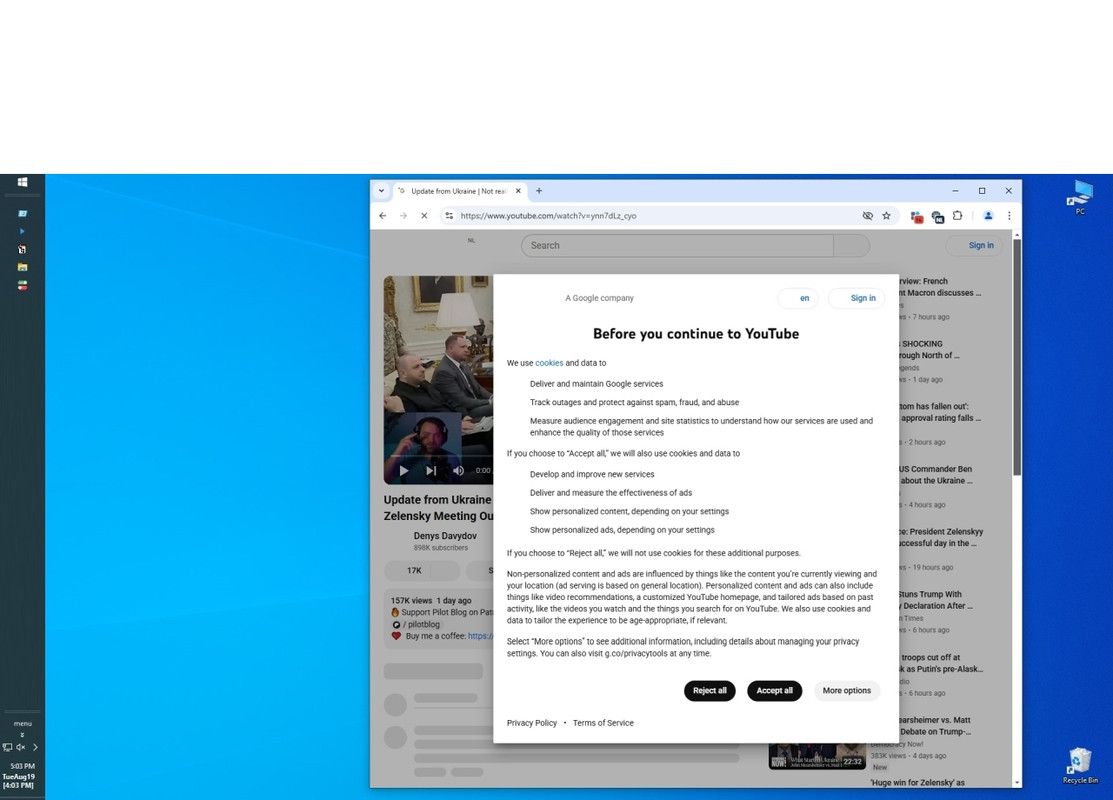Click the green and red toggle icon in the sidebar

click(x=22, y=285)
